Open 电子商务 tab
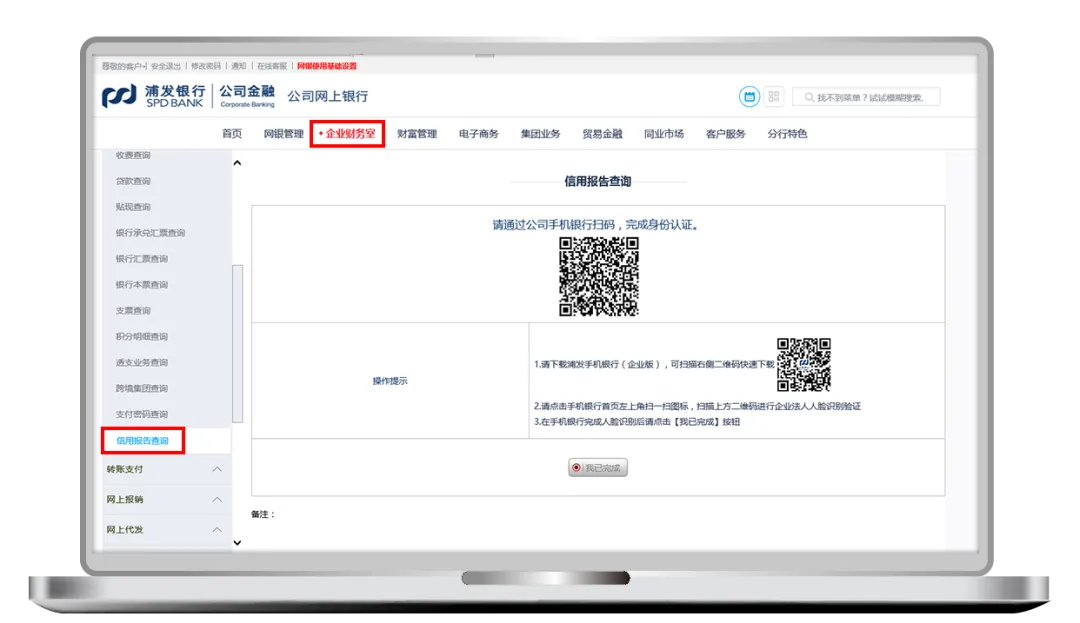Image resolution: width=1080 pixels, height=623 pixels. [479, 134]
